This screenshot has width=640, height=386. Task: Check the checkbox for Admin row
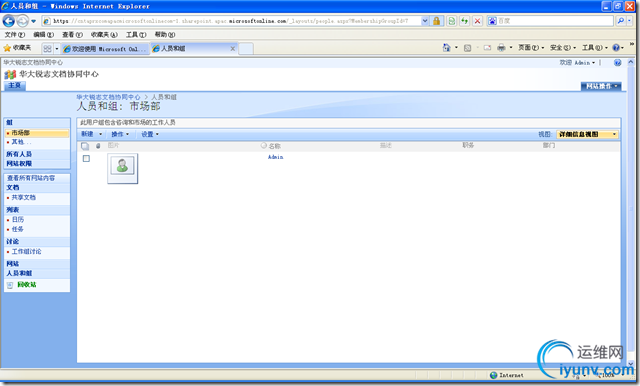tap(86, 158)
